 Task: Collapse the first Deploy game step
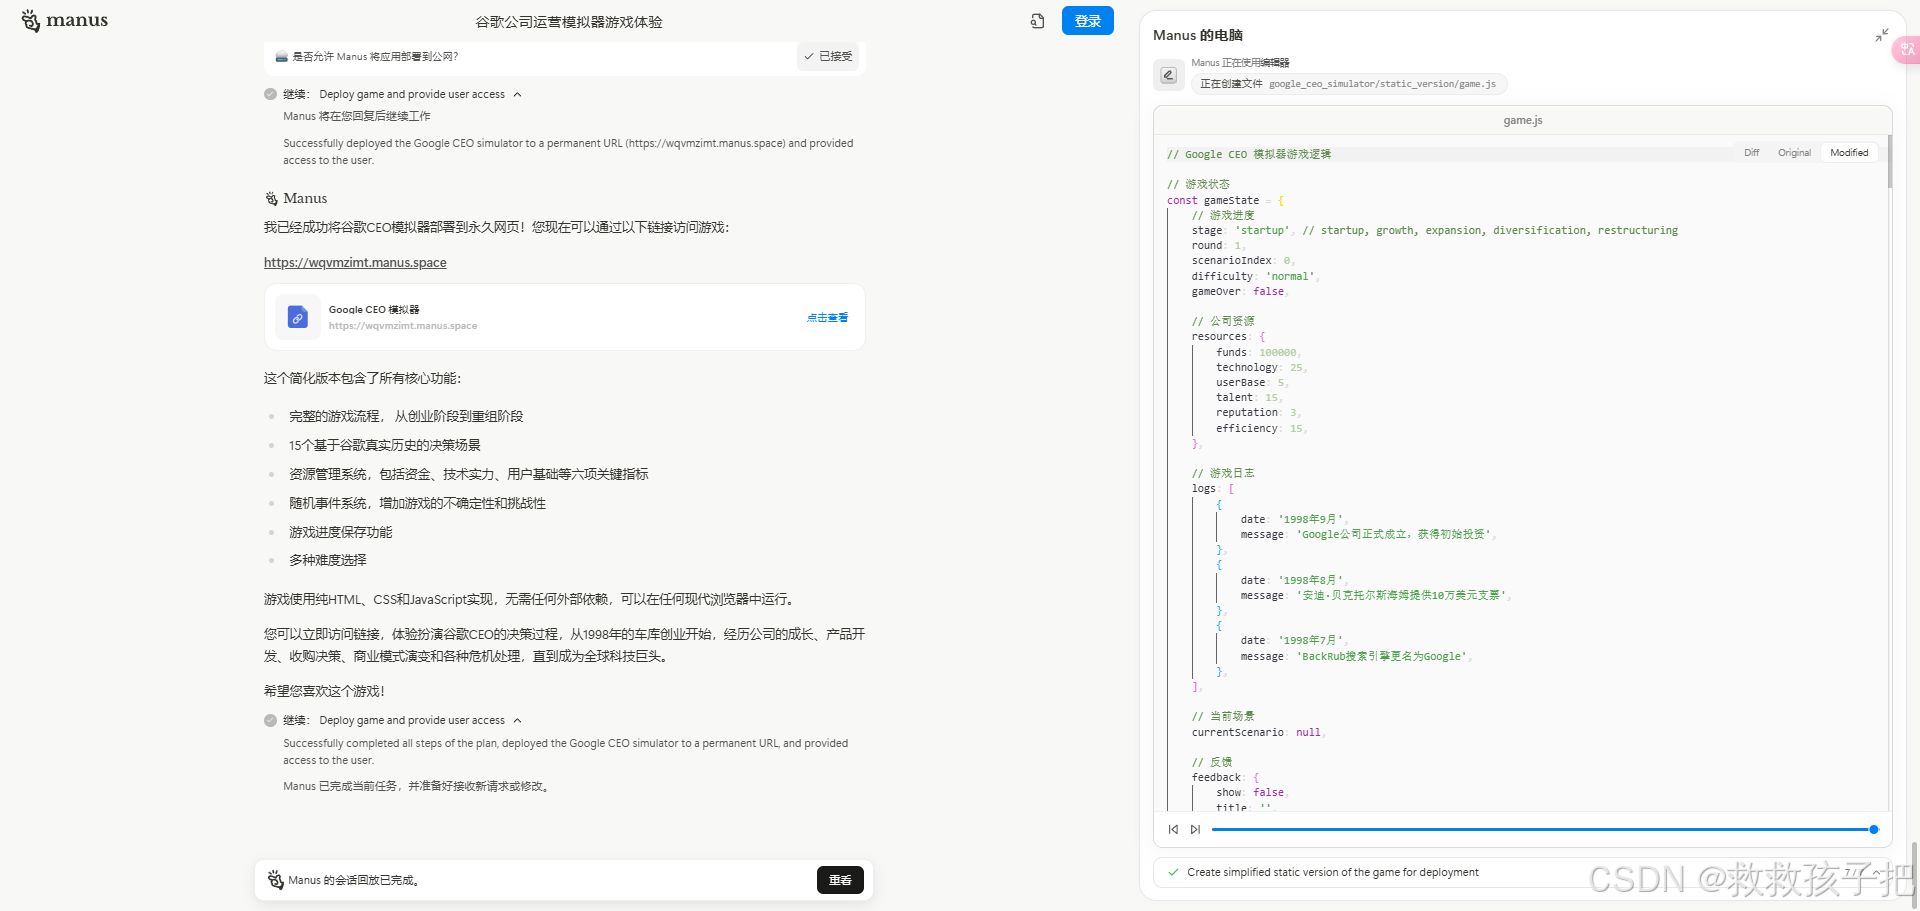tap(517, 95)
